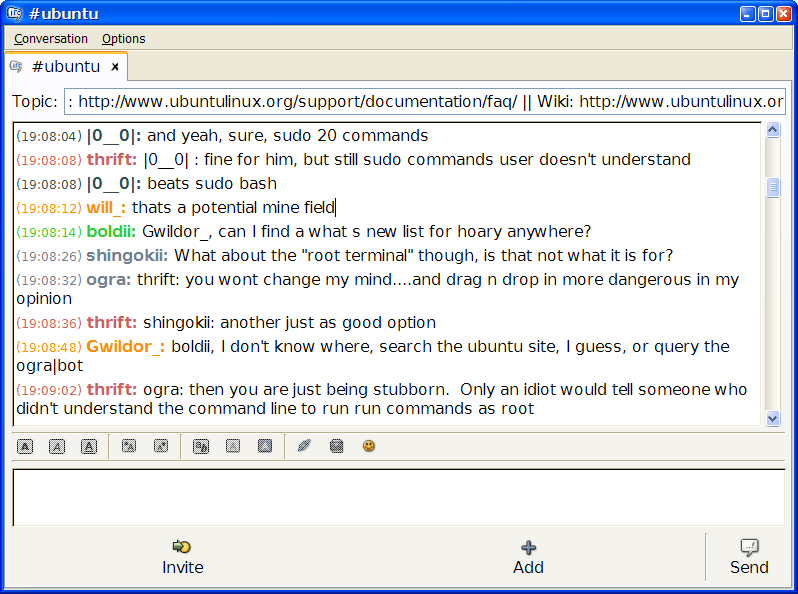798x594 pixels.
Task: Click in the Topic text field
Action: pyautogui.click(x=425, y=102)
